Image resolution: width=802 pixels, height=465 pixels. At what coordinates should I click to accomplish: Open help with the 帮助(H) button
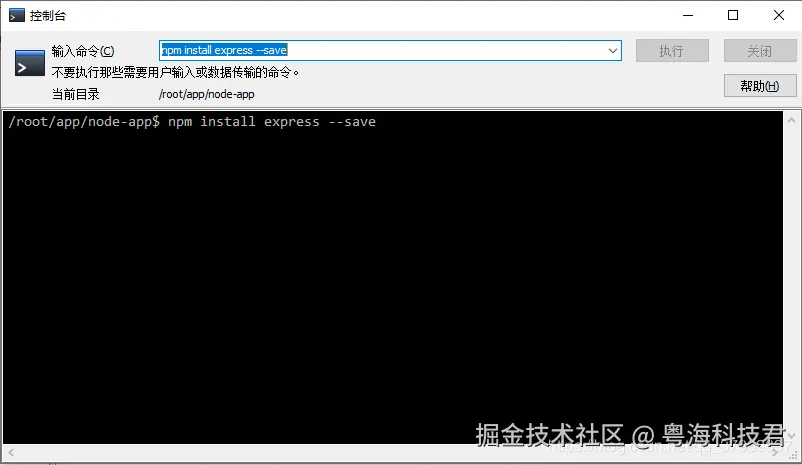click(x=760, y=85)
